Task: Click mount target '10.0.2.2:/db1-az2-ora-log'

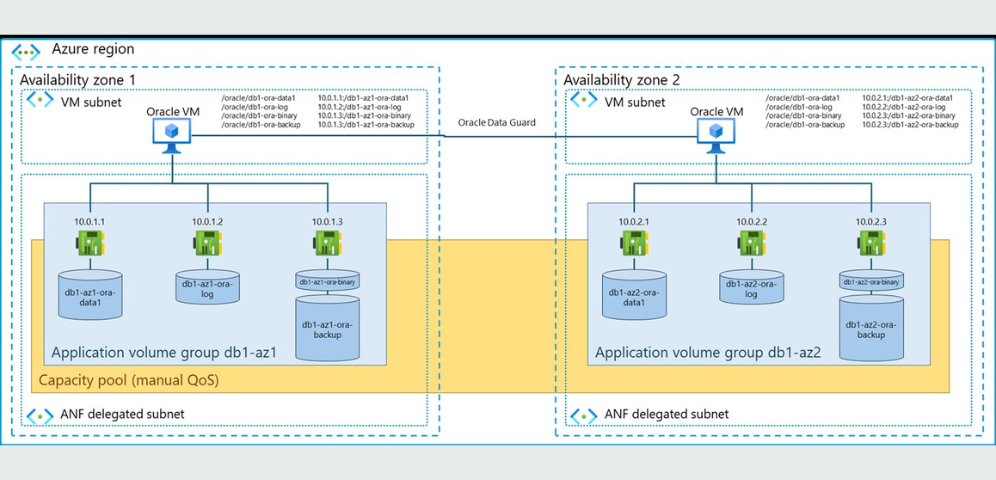Action: click(903, 107)
